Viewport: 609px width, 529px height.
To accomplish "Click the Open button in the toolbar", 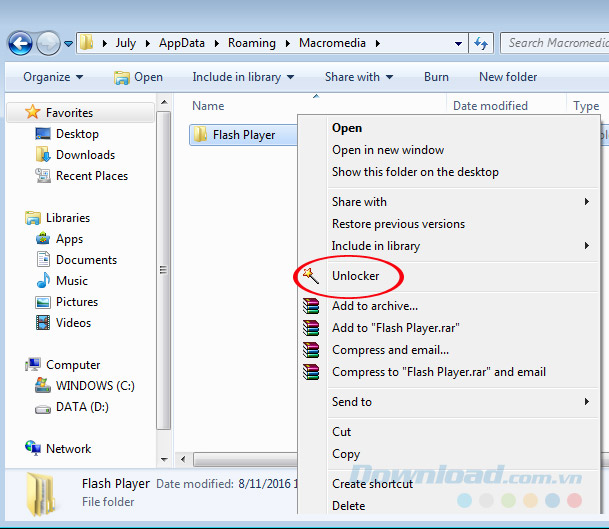I will pyautogui.click(x=138, y=77).
